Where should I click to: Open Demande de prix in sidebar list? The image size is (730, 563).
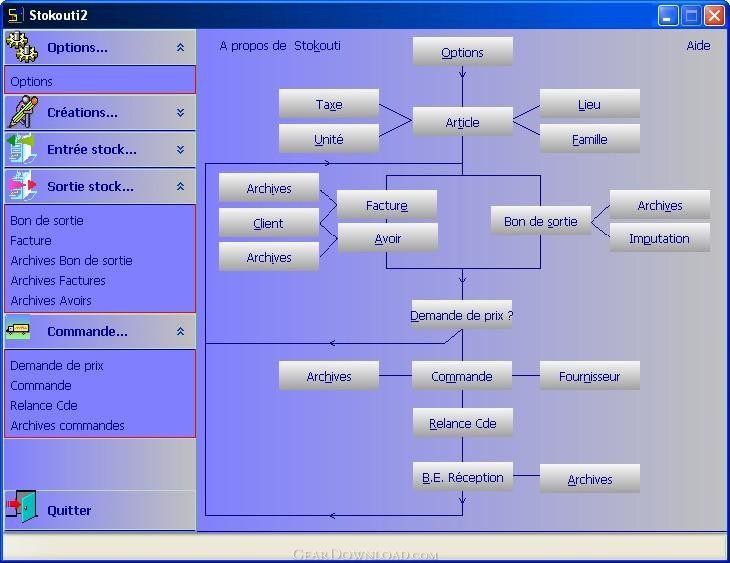click(x=56, y=365)
